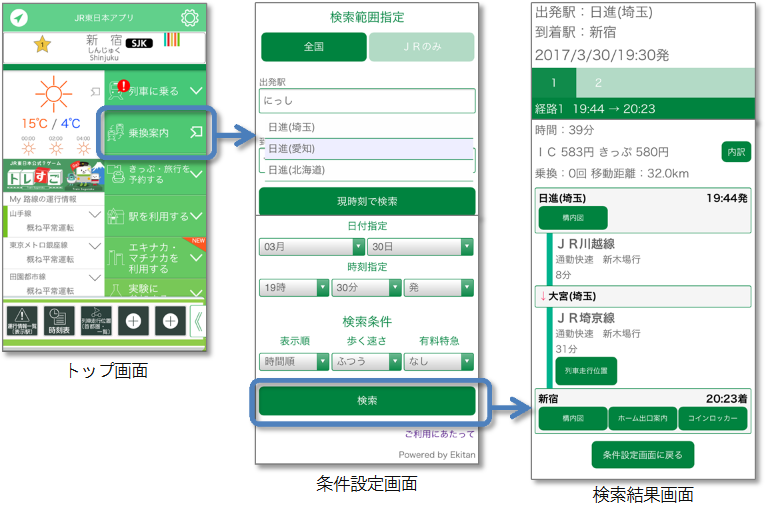Tap the second plus add-shortcut icon

click(170, 321)
